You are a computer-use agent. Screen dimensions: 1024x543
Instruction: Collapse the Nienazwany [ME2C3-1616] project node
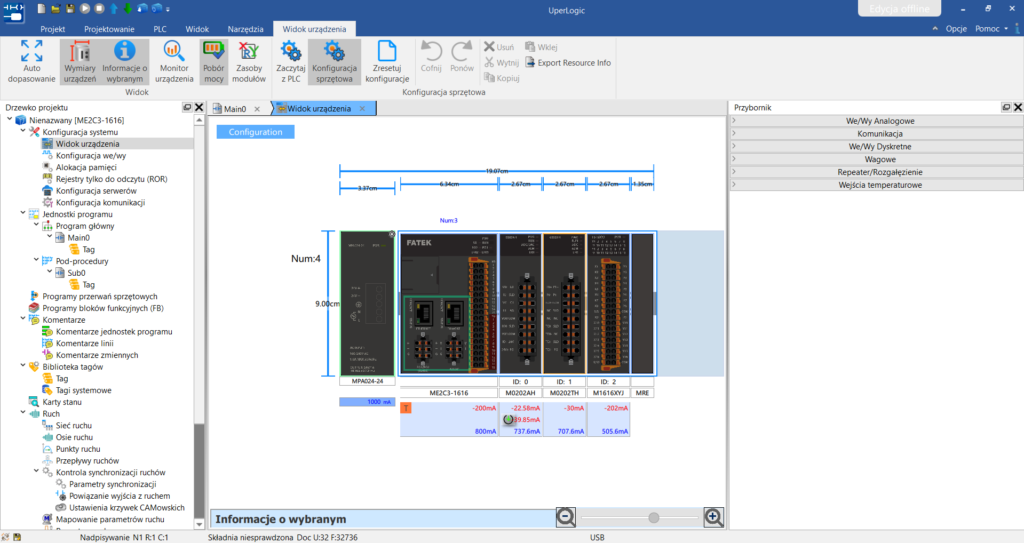click(9, 120)
